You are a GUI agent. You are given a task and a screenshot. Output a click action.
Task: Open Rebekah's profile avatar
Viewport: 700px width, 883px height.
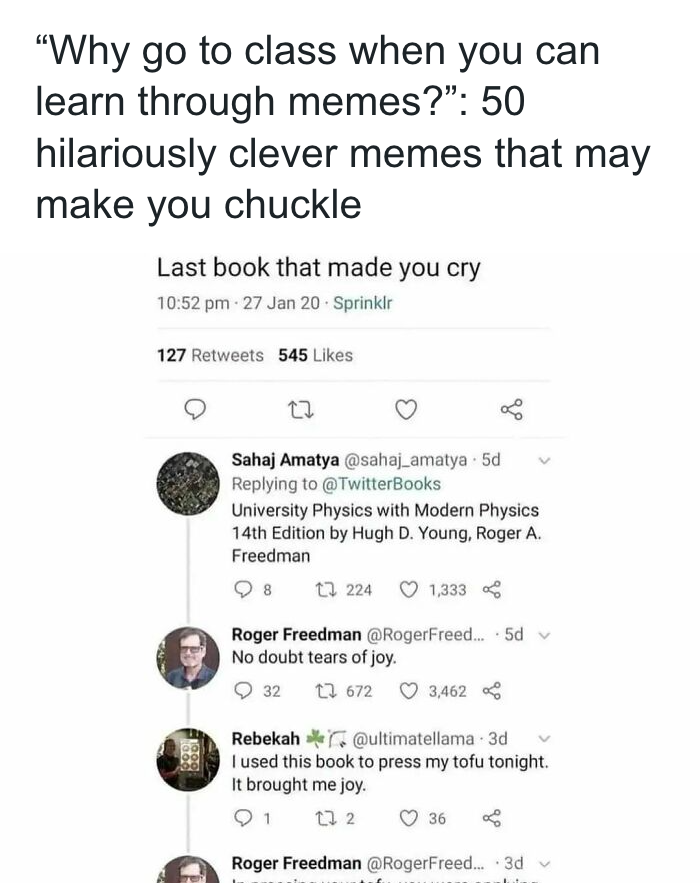point(188,760)
